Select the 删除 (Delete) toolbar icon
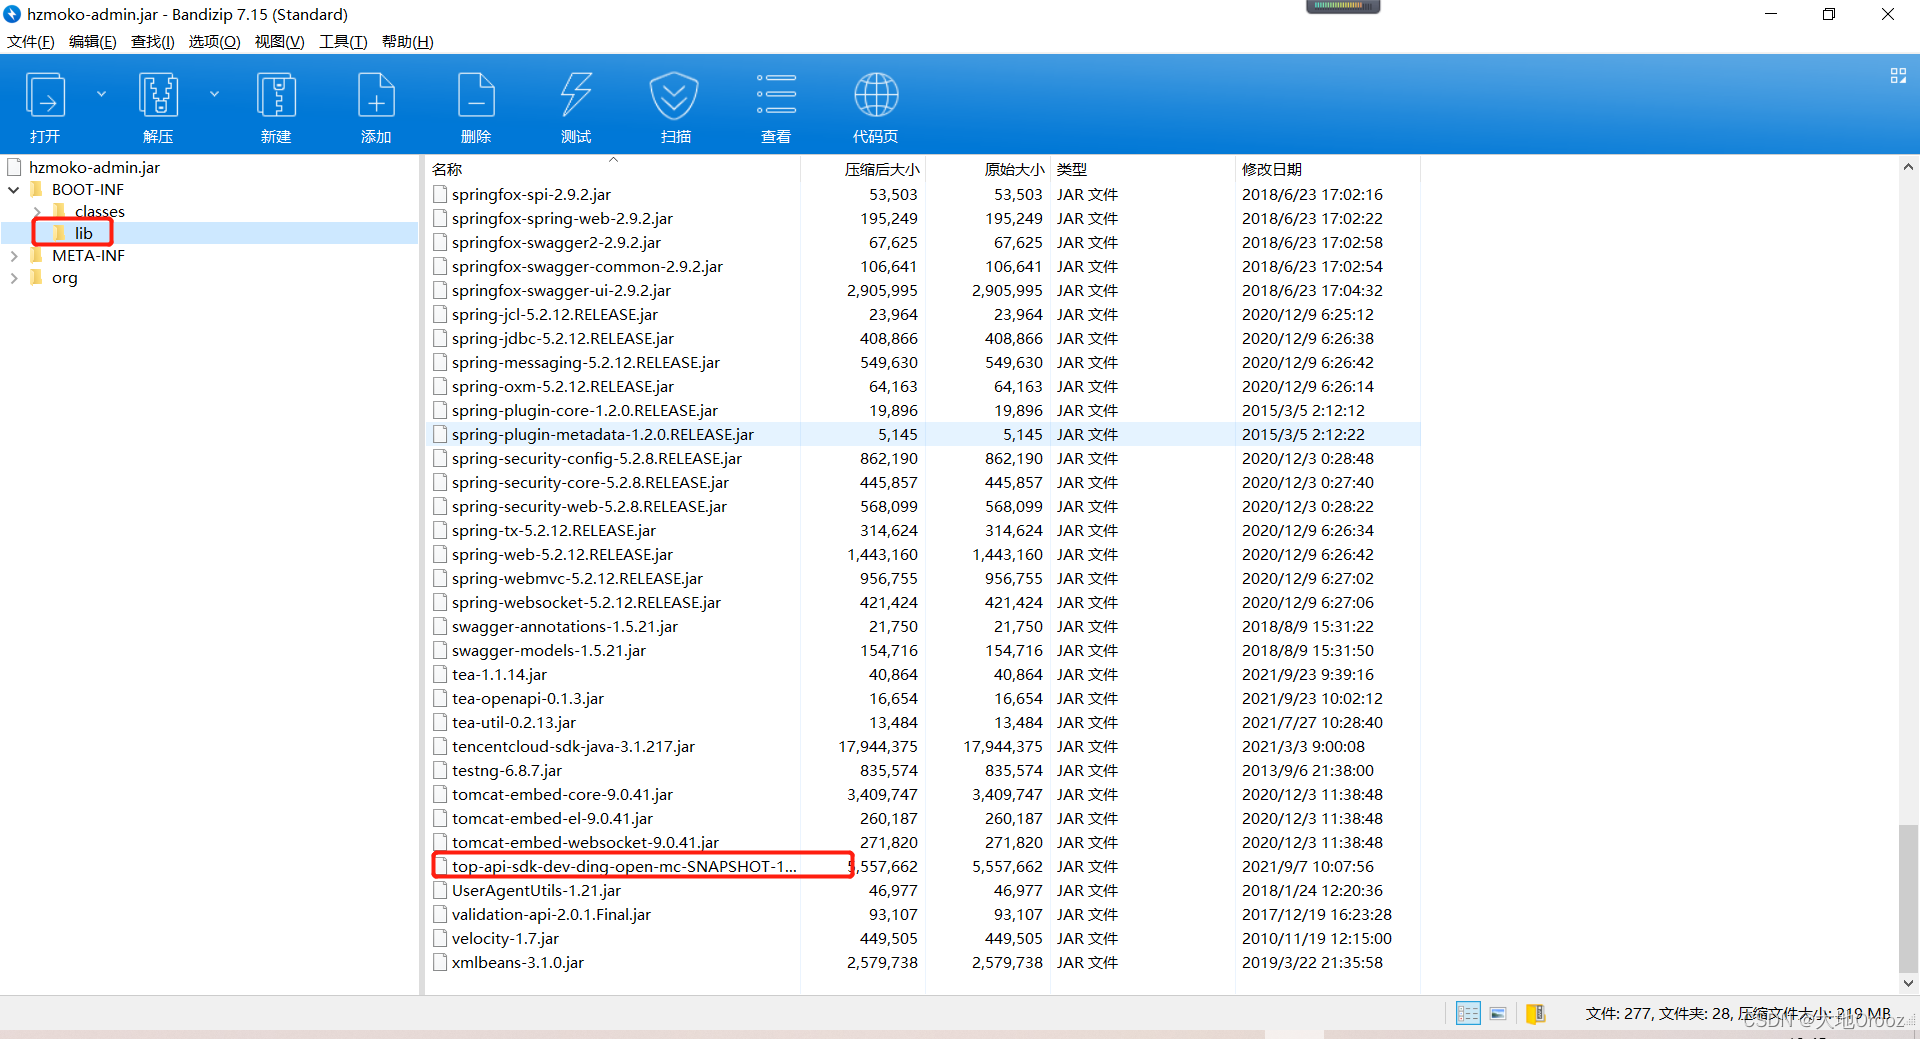 [x=476, y=103]
